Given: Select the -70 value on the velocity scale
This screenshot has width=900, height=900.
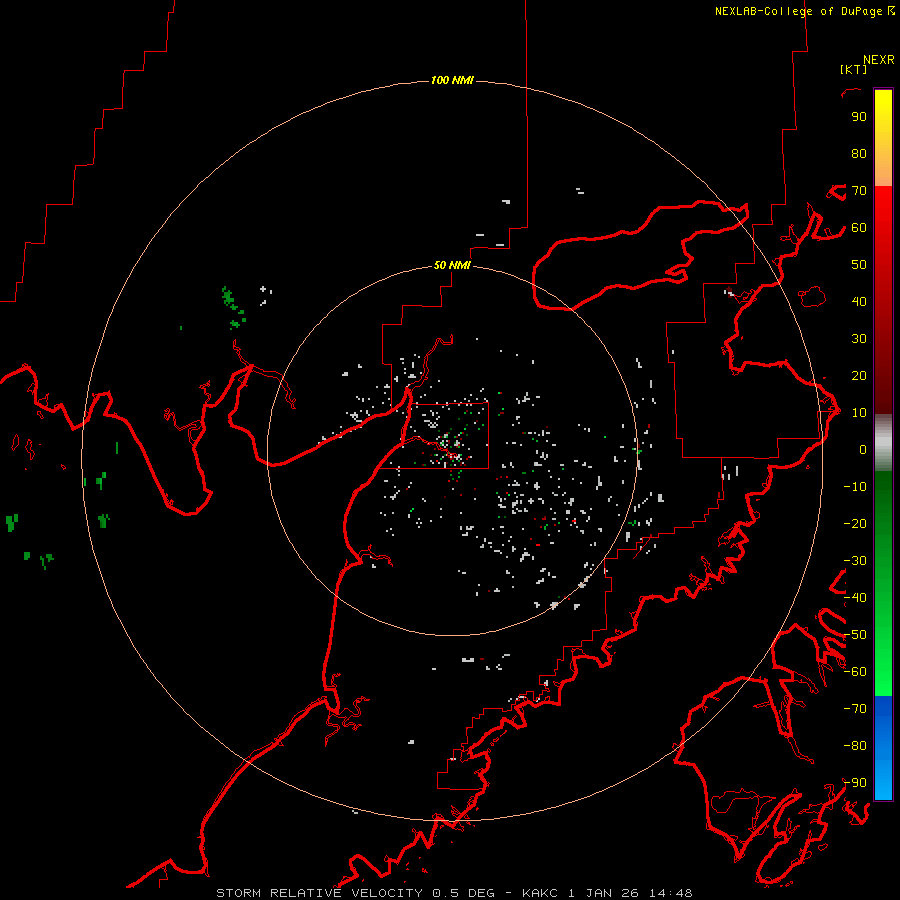Looking at the screenshot, I should pyautogui.click(x=855, y=708).
